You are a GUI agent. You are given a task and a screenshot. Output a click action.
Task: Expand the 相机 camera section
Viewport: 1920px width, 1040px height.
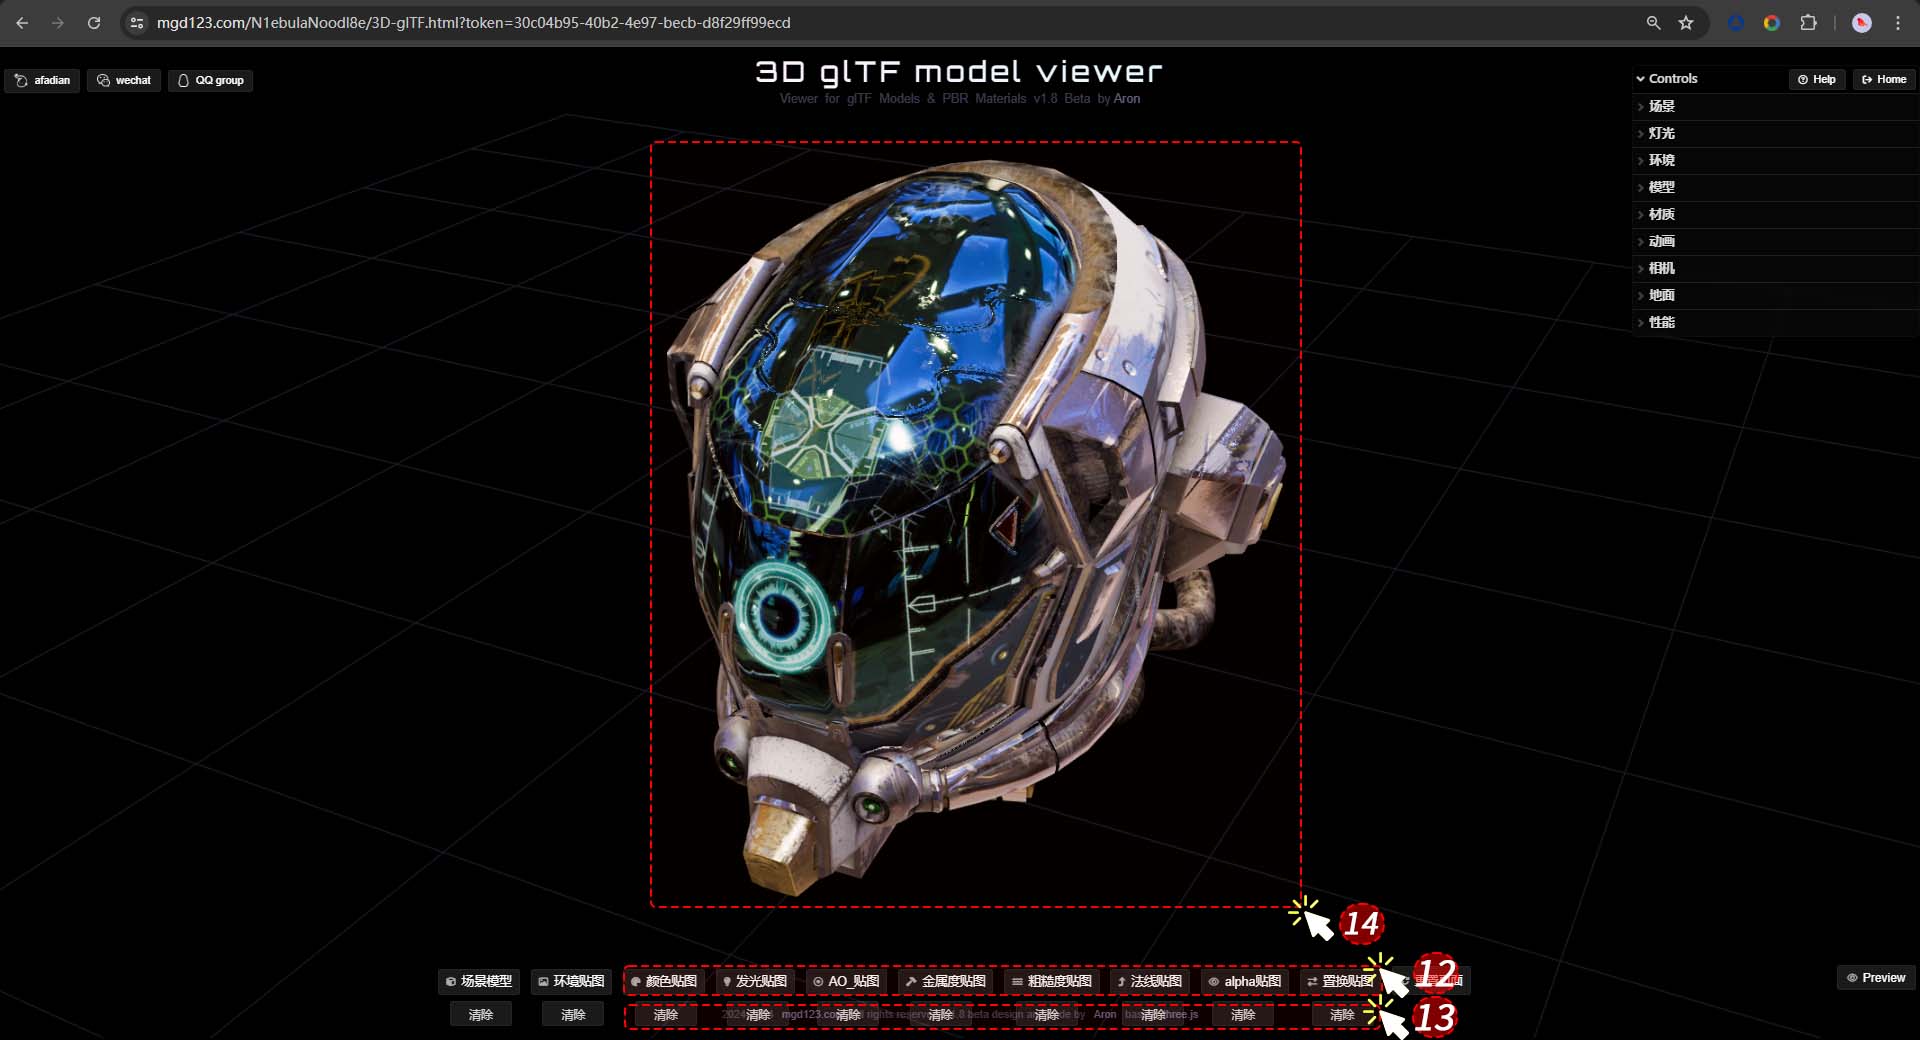coord(1661,268)
